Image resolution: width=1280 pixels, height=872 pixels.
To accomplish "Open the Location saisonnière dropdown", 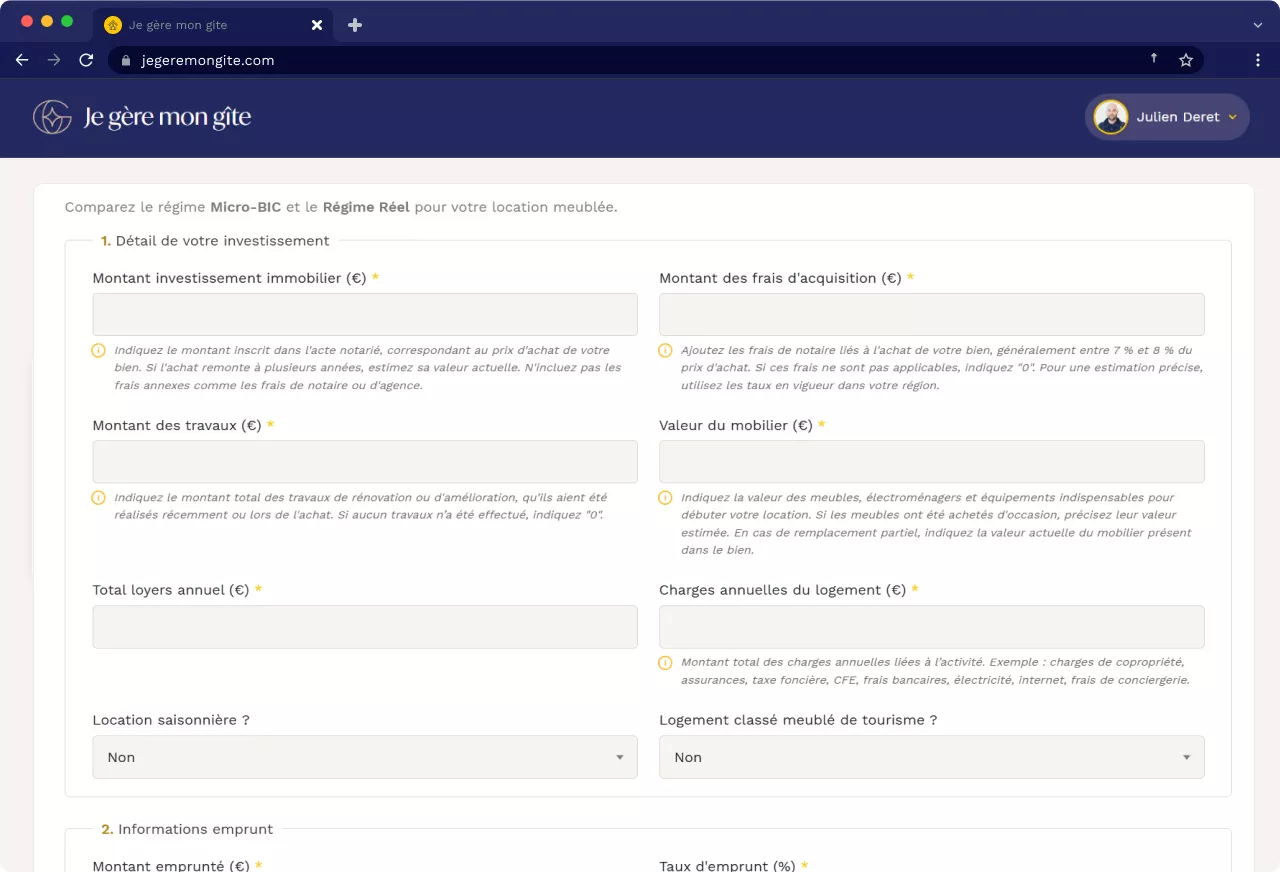I will 365,757.
